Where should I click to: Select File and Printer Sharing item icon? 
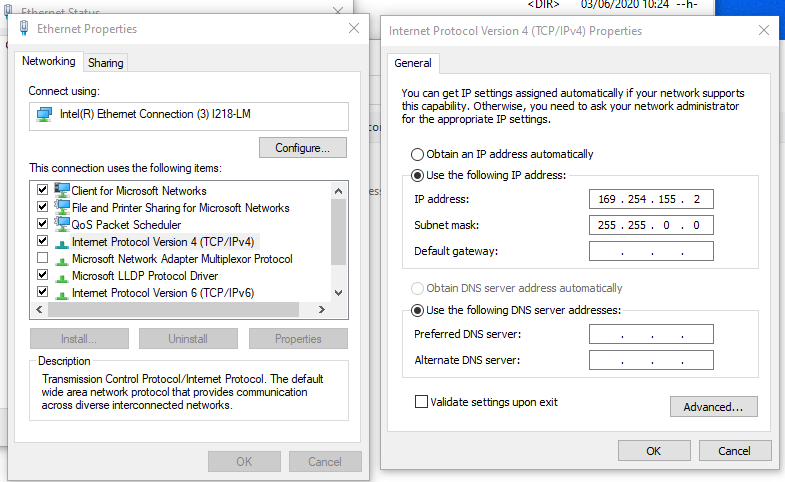tap(62, 207)
